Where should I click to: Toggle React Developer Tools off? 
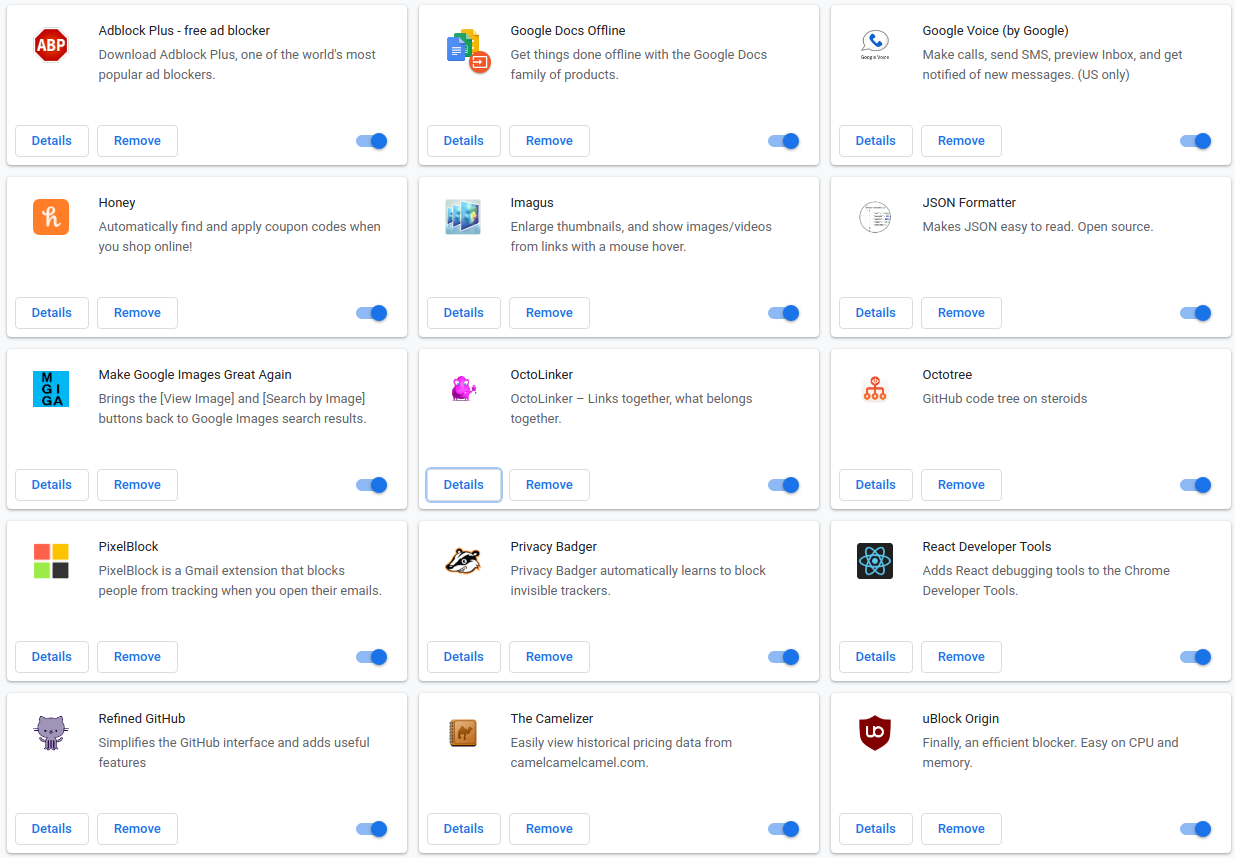pyautogui.click(x=1196, y=657)
